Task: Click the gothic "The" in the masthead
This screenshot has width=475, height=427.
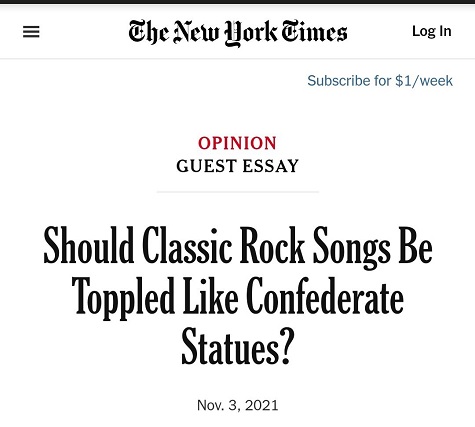Action: (x=148, y=32)
